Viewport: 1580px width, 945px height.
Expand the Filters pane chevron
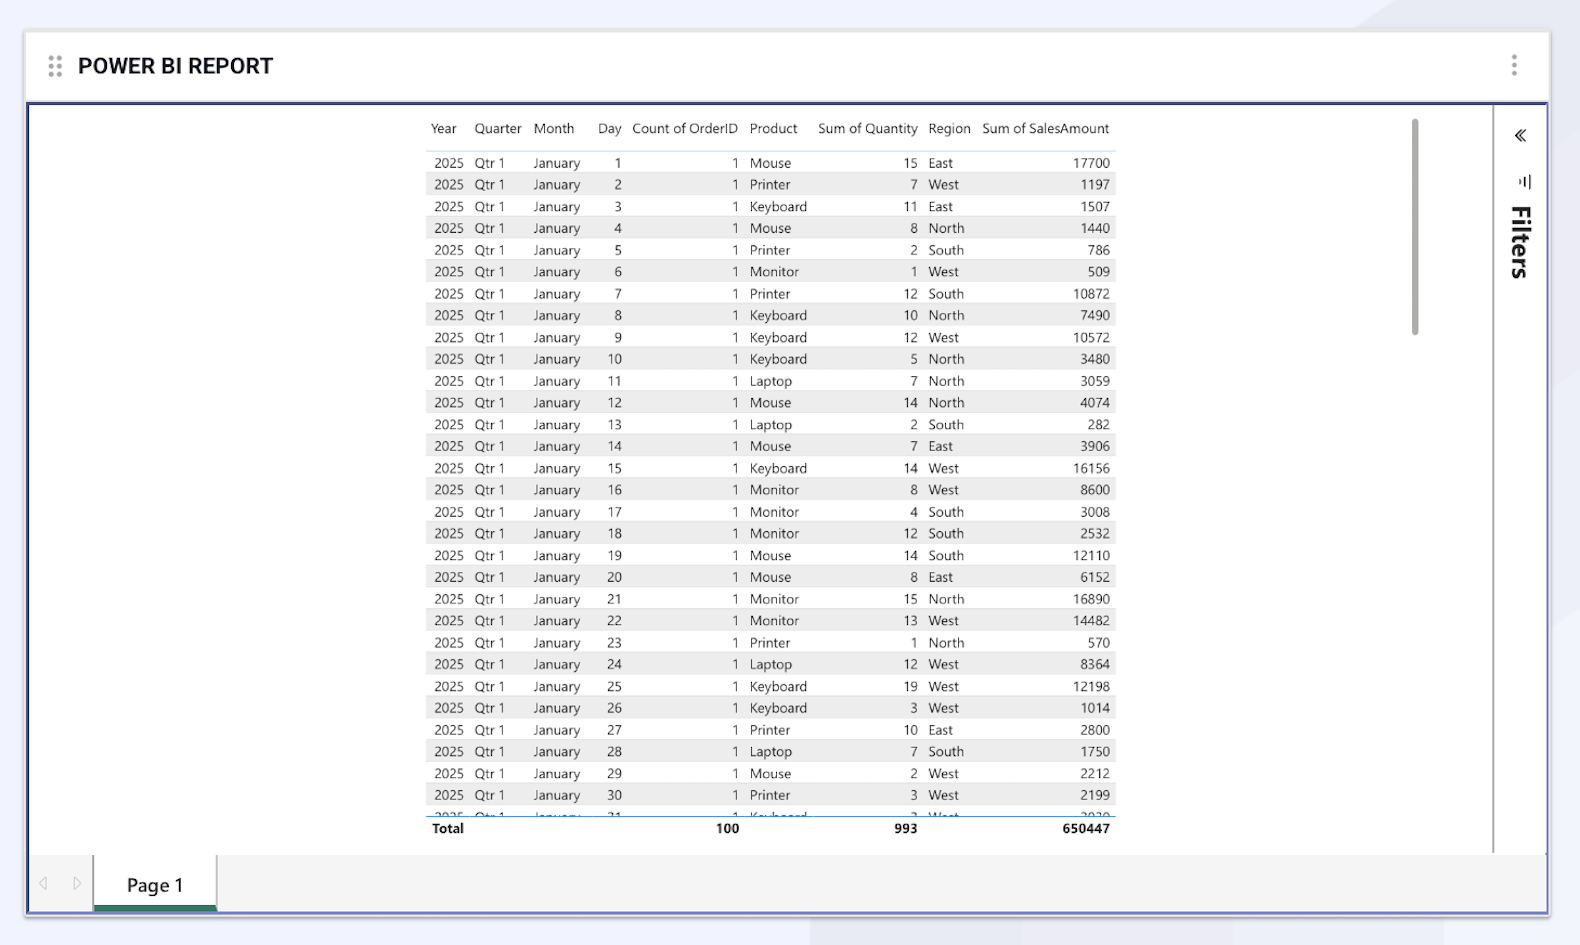click(x=1520, y=136)
